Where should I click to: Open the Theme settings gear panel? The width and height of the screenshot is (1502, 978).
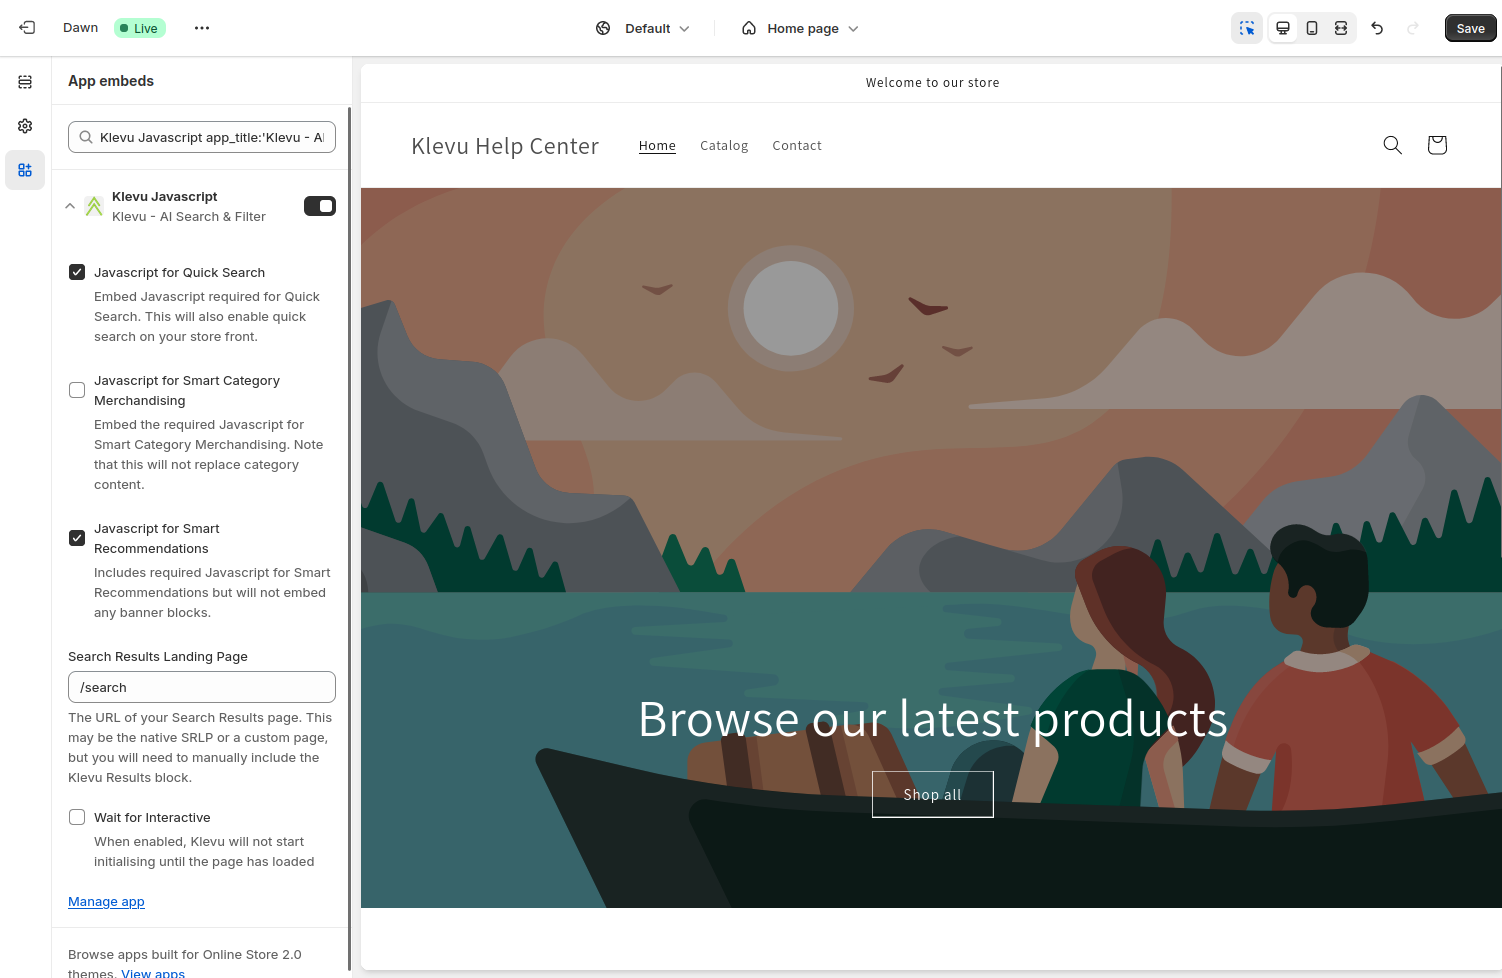point(25,126)
